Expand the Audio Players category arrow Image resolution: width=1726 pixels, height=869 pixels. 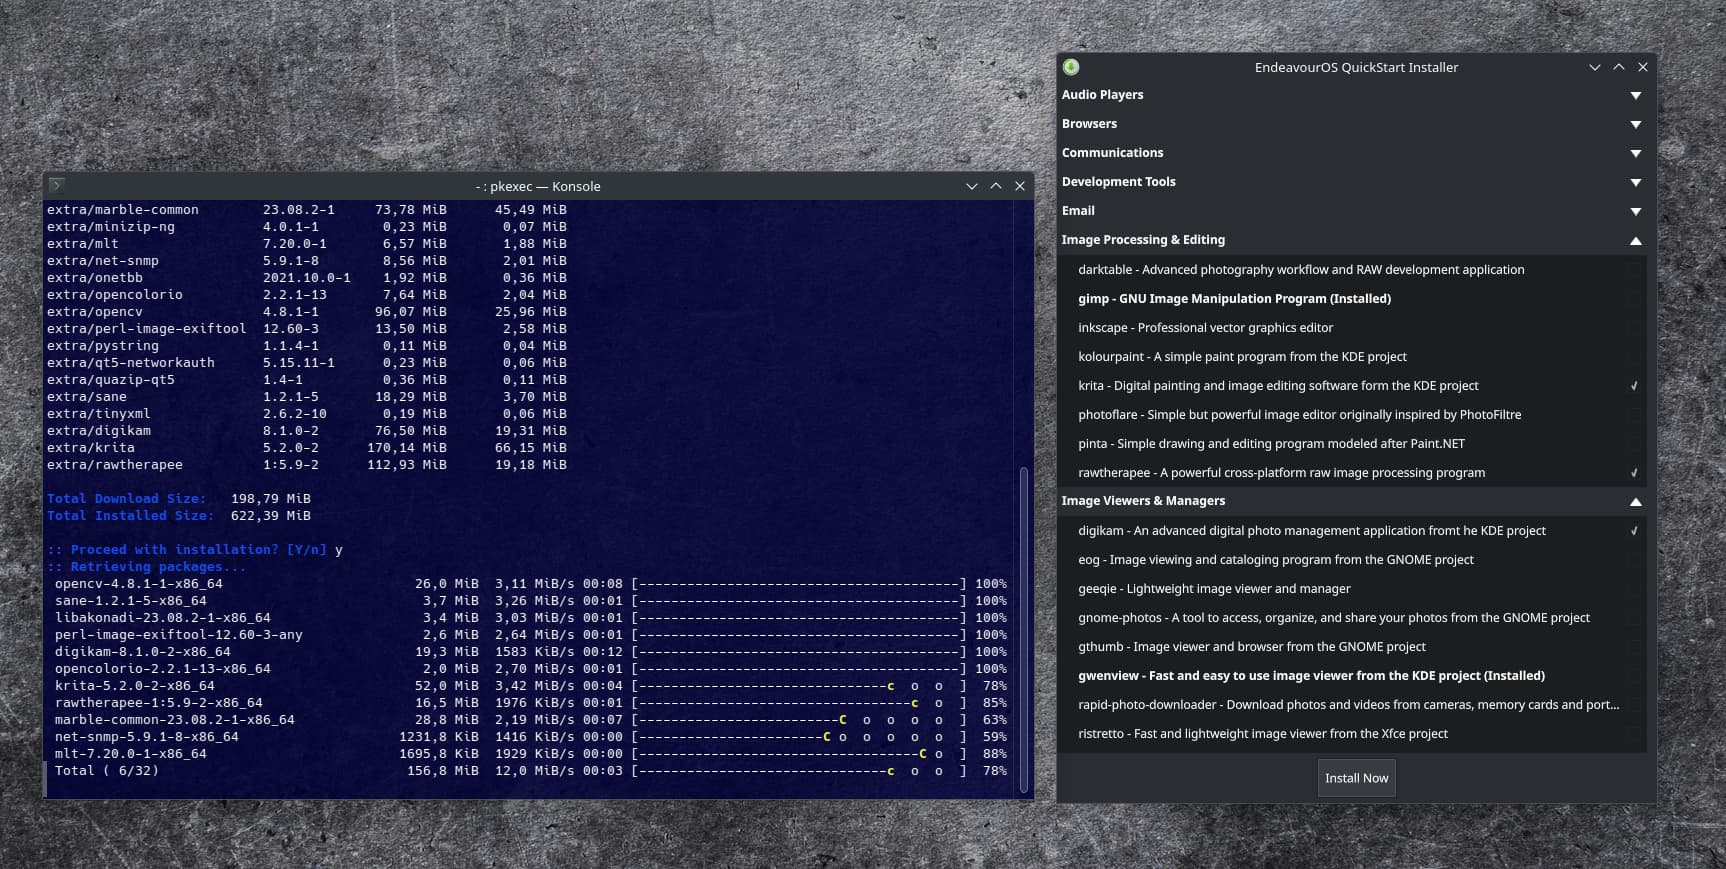tap(1636, 95)
